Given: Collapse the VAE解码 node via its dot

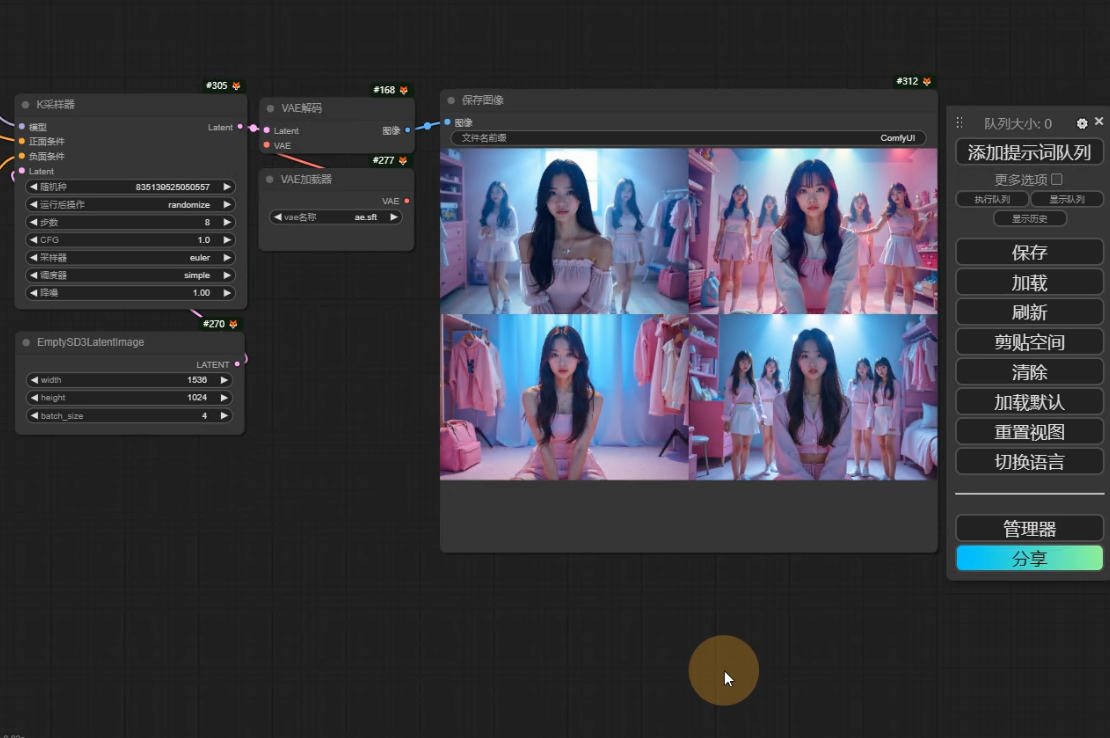Looking at the screenshot, I should pyautogui.click(x=270, y=108).
